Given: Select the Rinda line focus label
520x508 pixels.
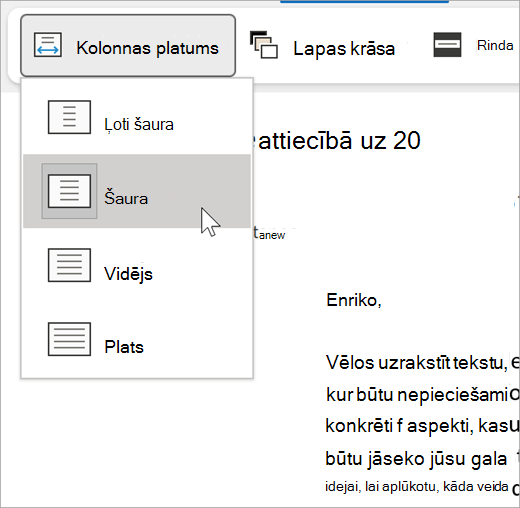Looking at the screenshot, I should [495, 45].
